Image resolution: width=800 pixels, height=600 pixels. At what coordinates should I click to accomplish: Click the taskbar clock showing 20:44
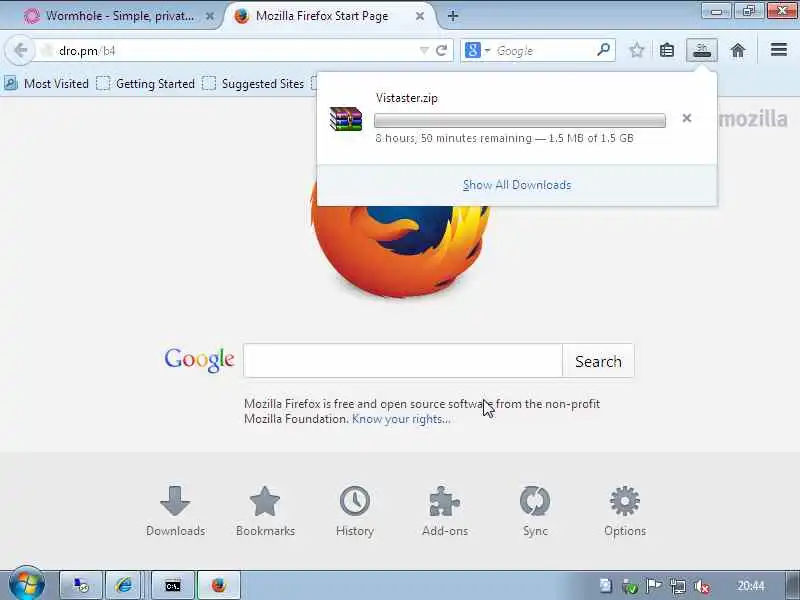[751, 586]
